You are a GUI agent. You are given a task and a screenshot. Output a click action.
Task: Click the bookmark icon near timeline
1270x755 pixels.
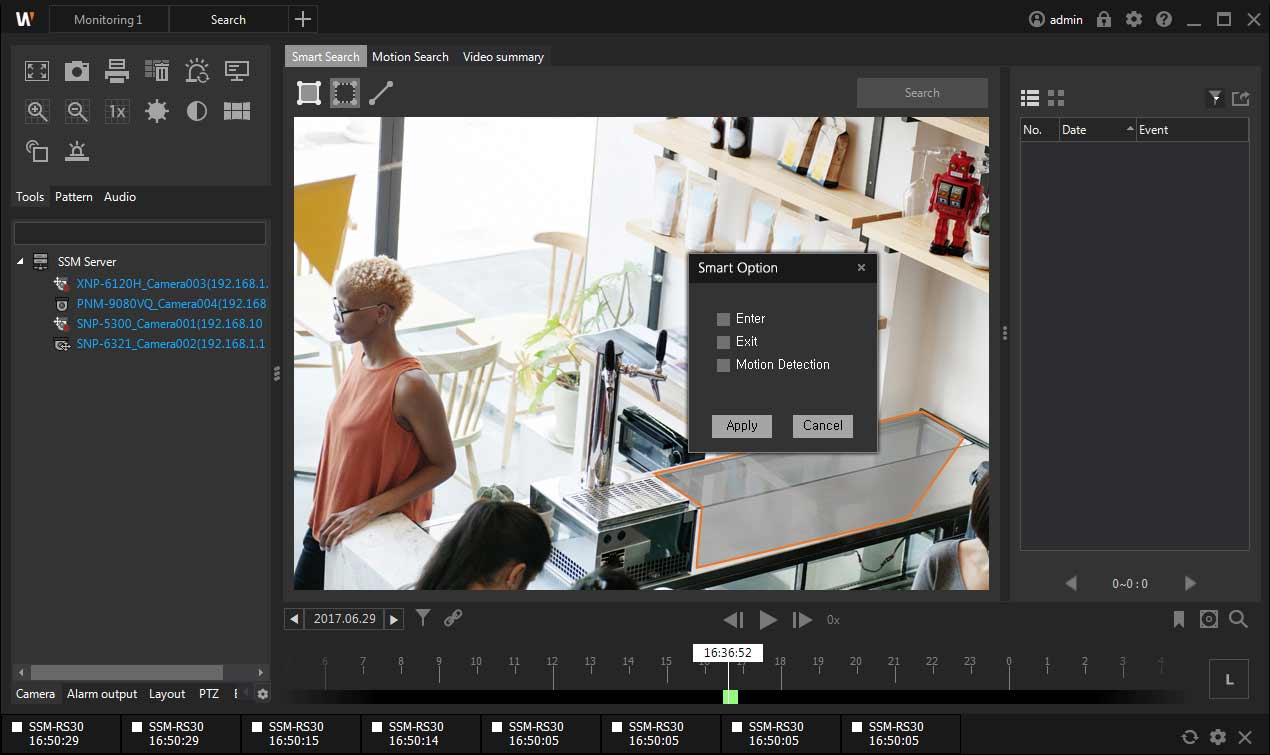tap(1179, 620)
